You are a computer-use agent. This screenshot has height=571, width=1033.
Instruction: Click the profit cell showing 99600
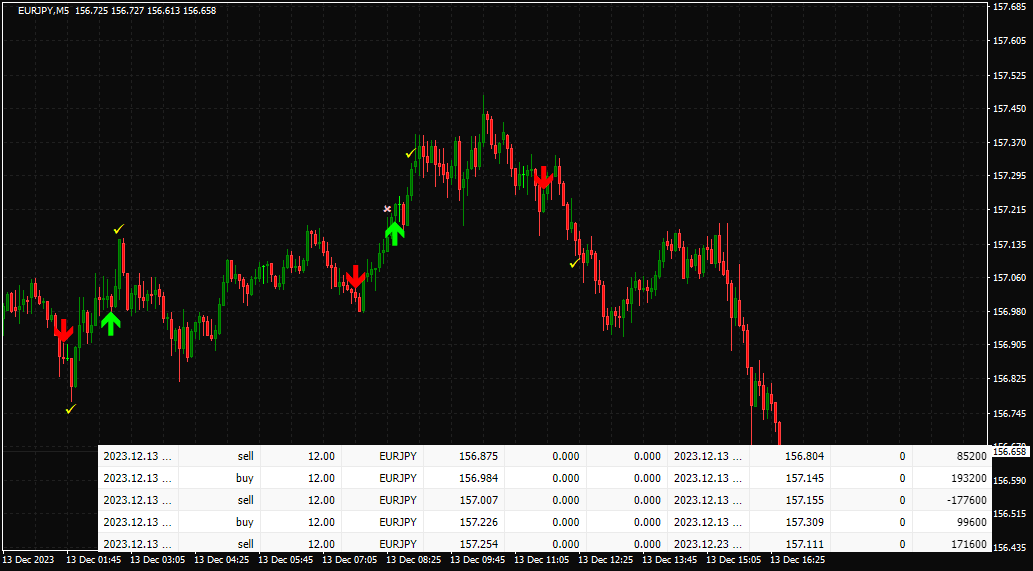(x=953, y=522)
